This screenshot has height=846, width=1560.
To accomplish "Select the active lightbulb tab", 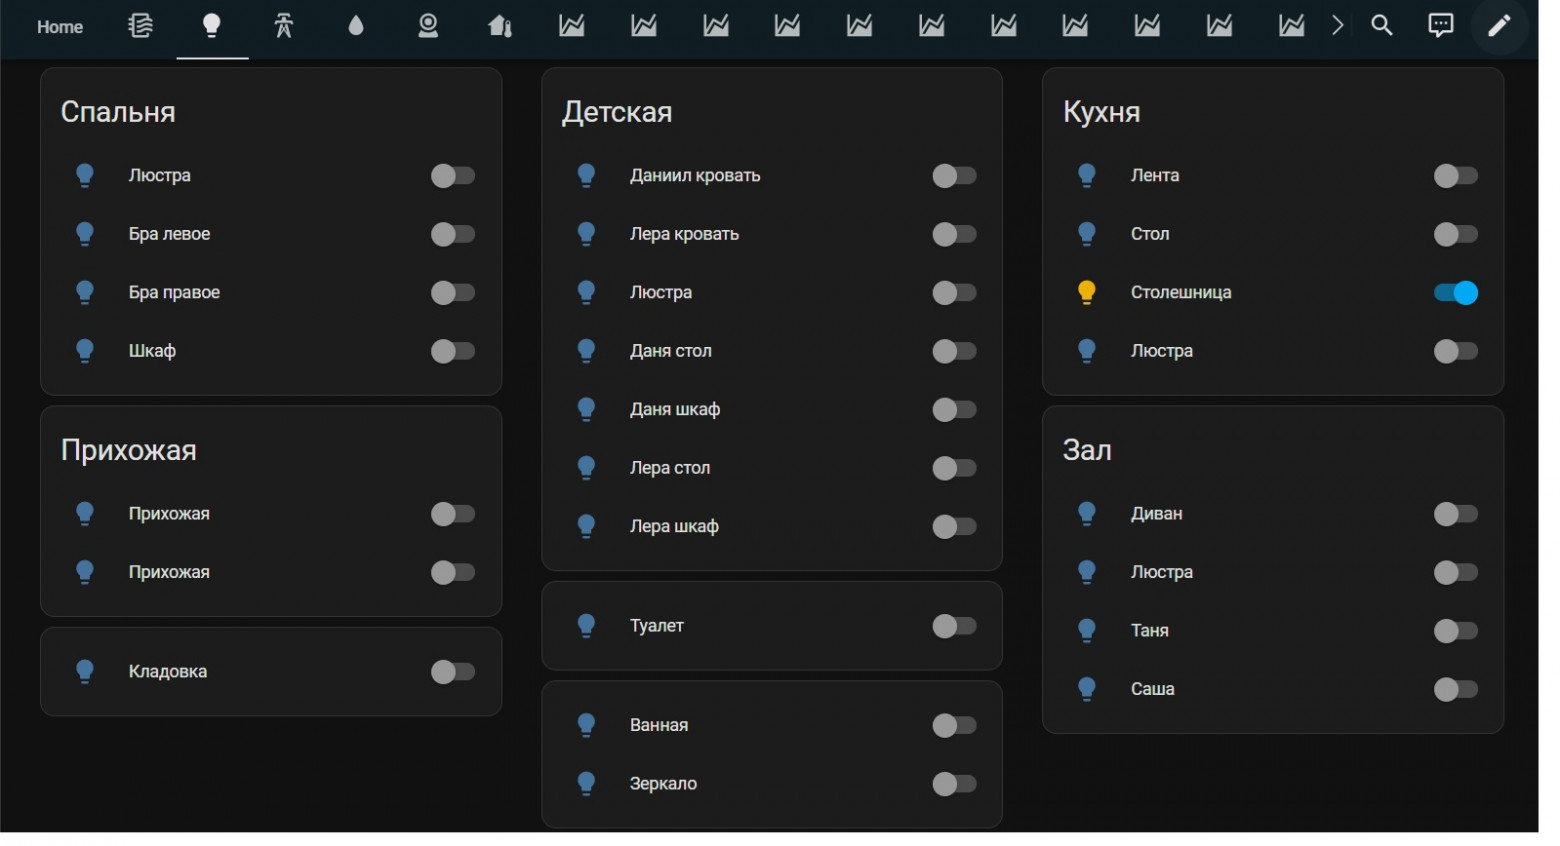I will (212, 26).
